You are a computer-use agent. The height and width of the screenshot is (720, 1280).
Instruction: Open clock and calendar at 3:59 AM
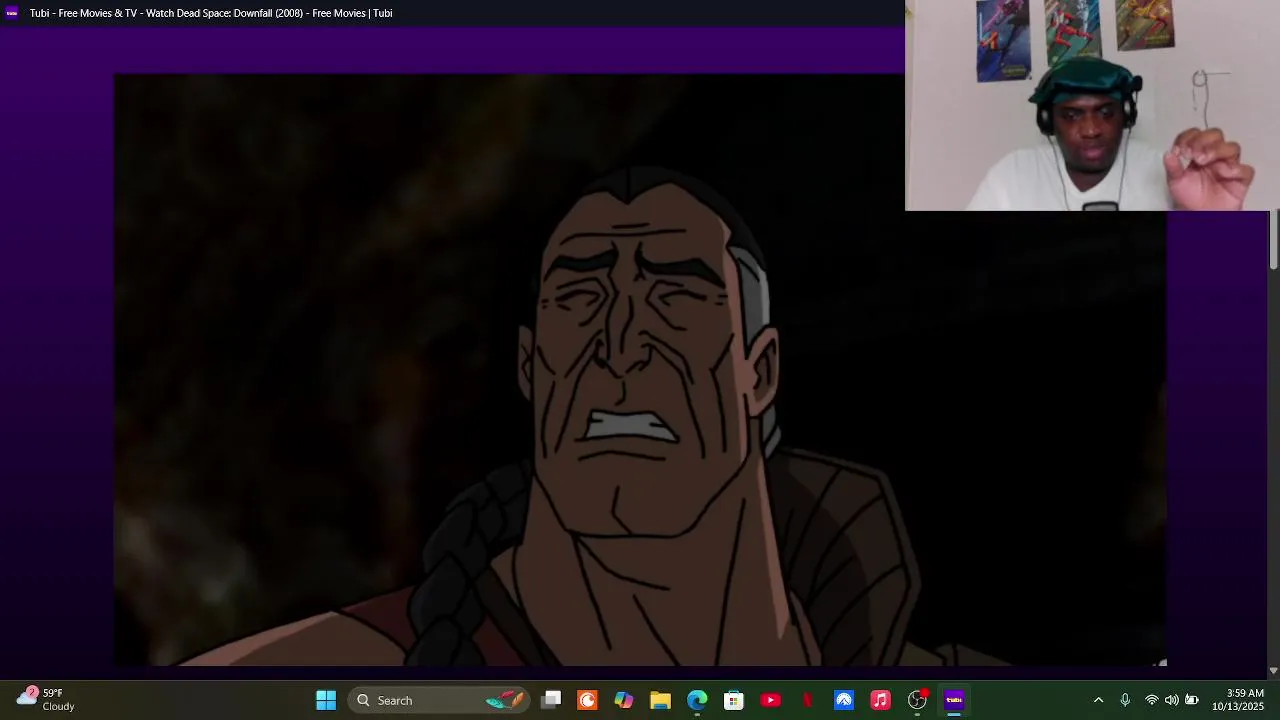[1238, 700]
